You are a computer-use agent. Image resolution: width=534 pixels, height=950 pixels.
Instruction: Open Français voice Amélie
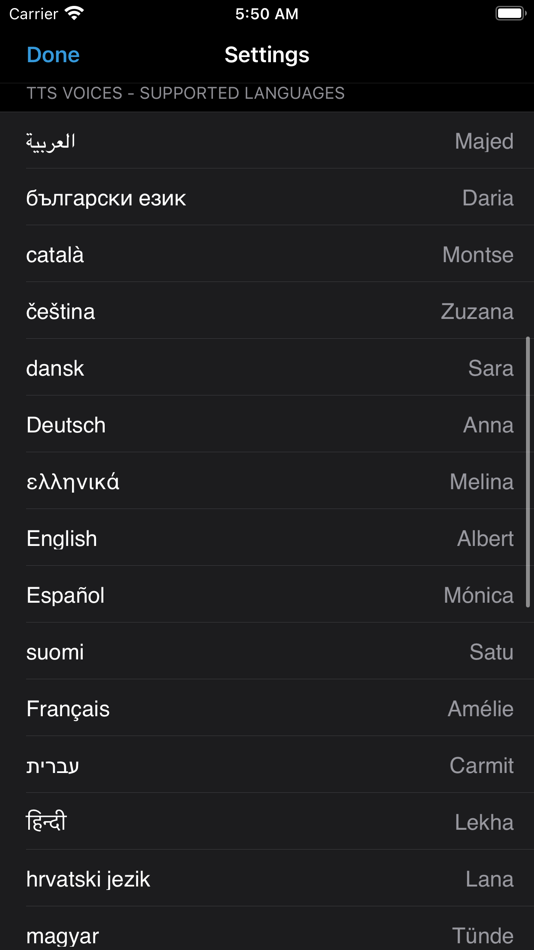tap(267, 708)
